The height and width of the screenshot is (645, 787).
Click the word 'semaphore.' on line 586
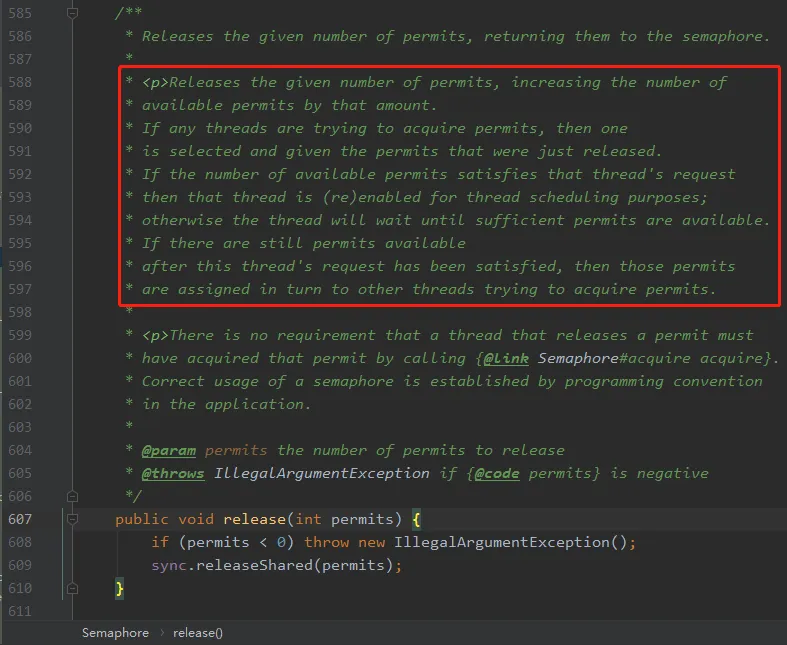point(725,36)
